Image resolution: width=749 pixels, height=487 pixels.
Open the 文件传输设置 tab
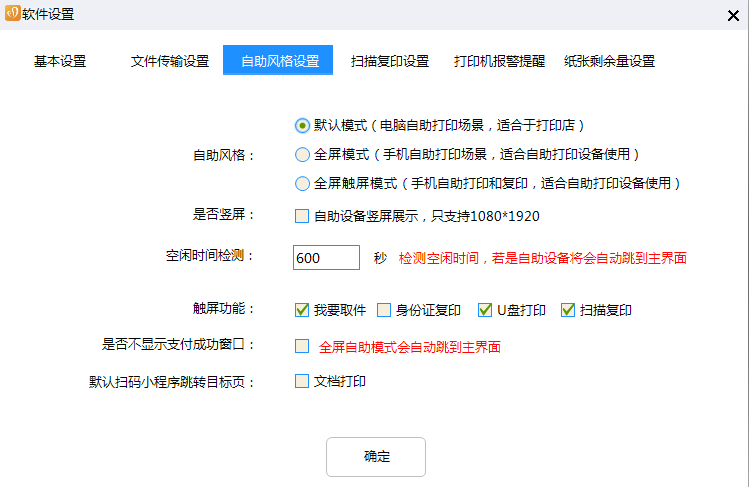[170, 61]
